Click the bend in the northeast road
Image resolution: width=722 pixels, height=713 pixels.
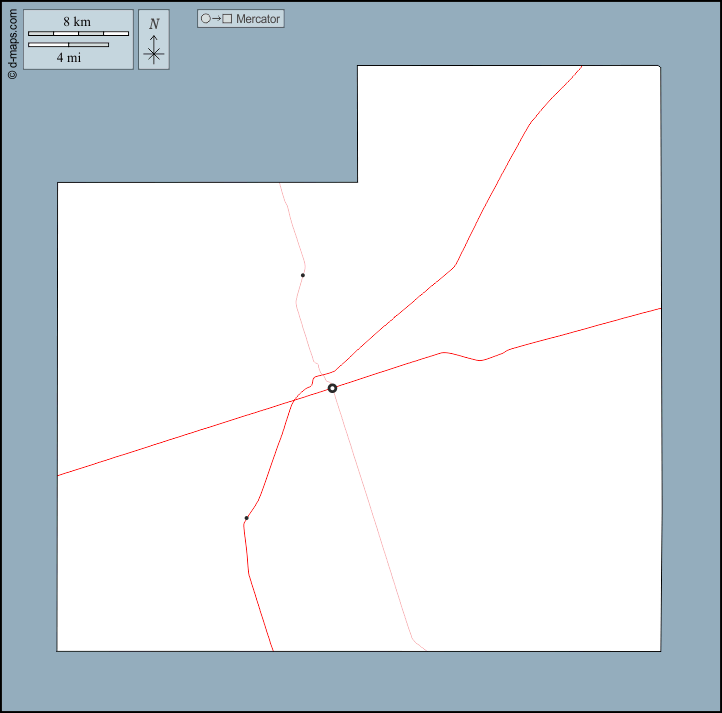point(456,266)
